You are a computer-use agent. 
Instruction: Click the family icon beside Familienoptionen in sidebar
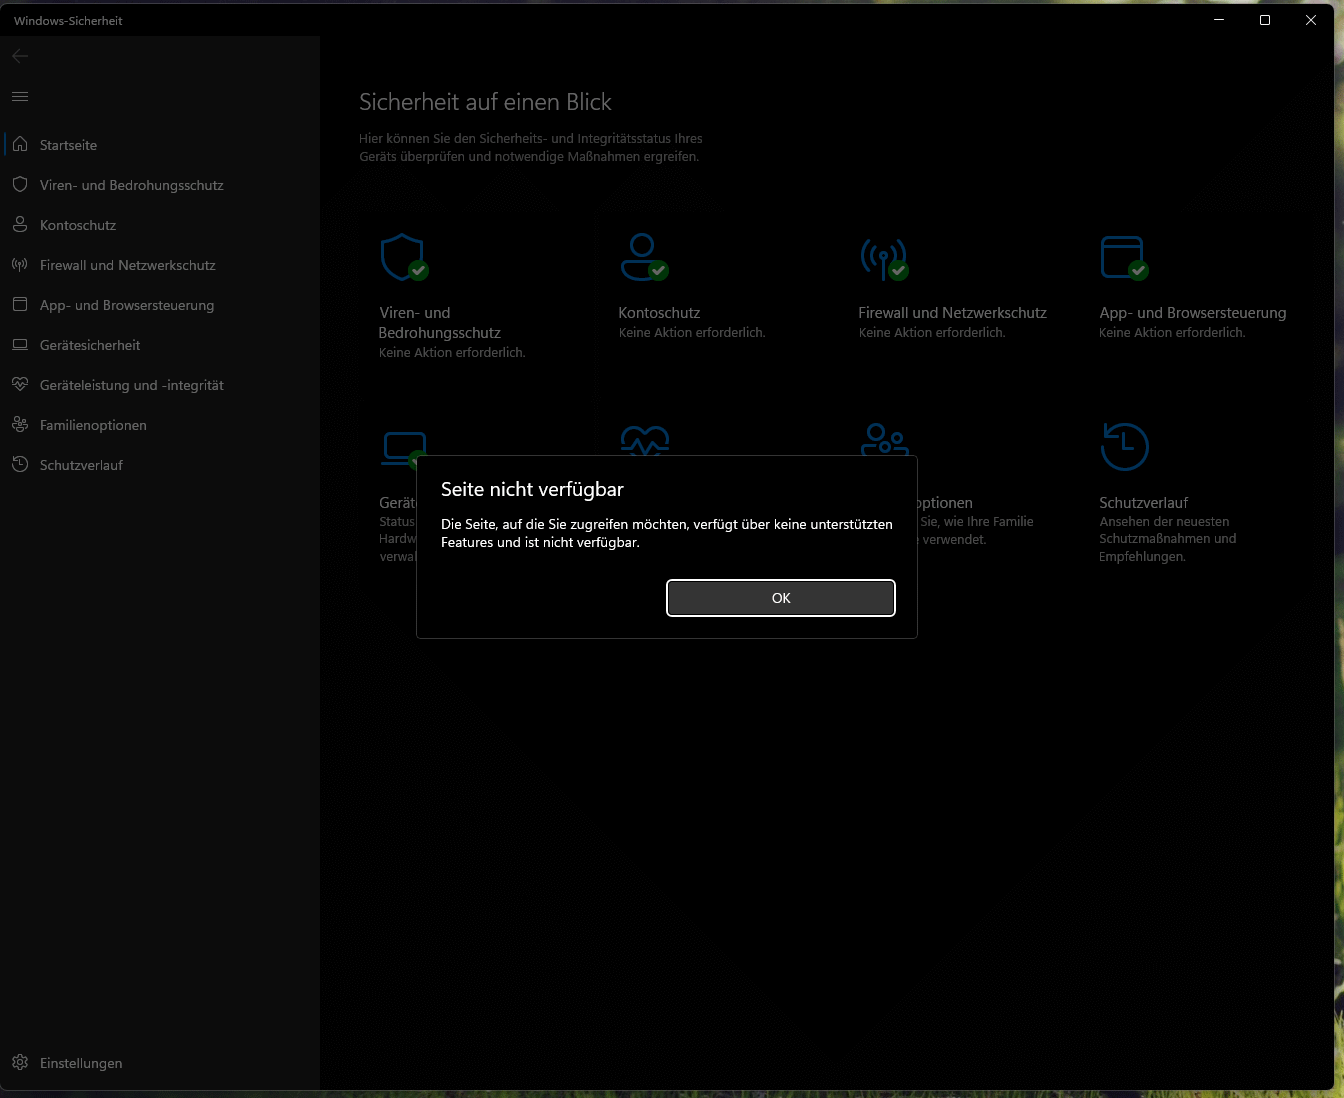20,425
